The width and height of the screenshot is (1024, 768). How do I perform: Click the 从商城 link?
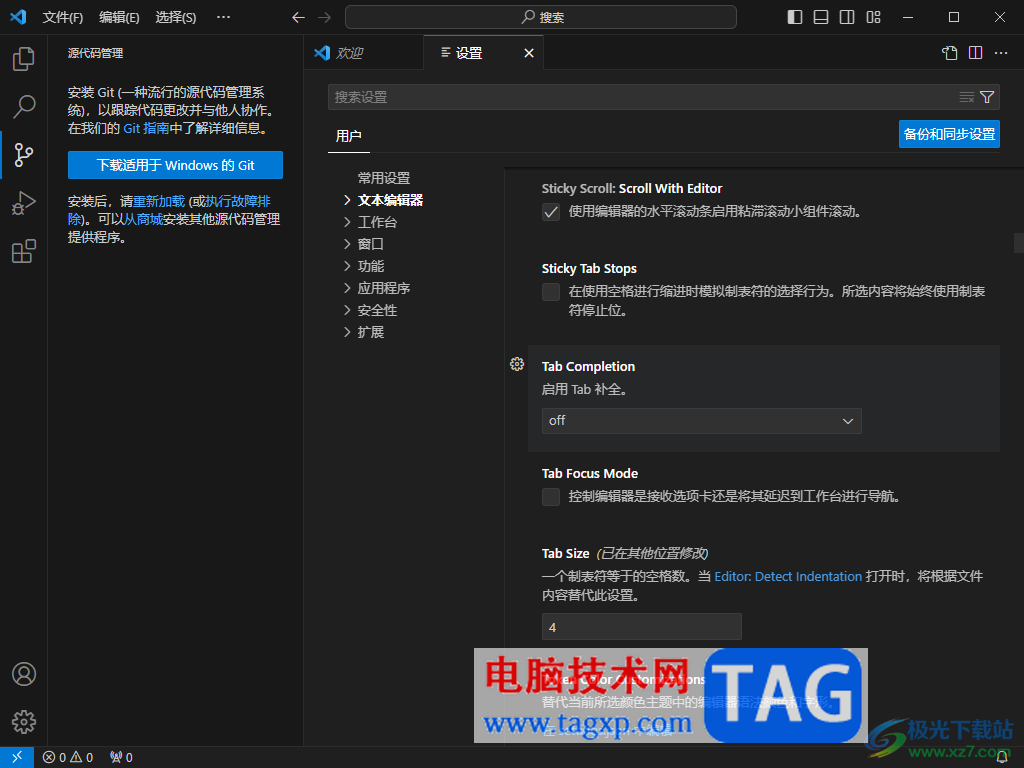pos(143,219)
